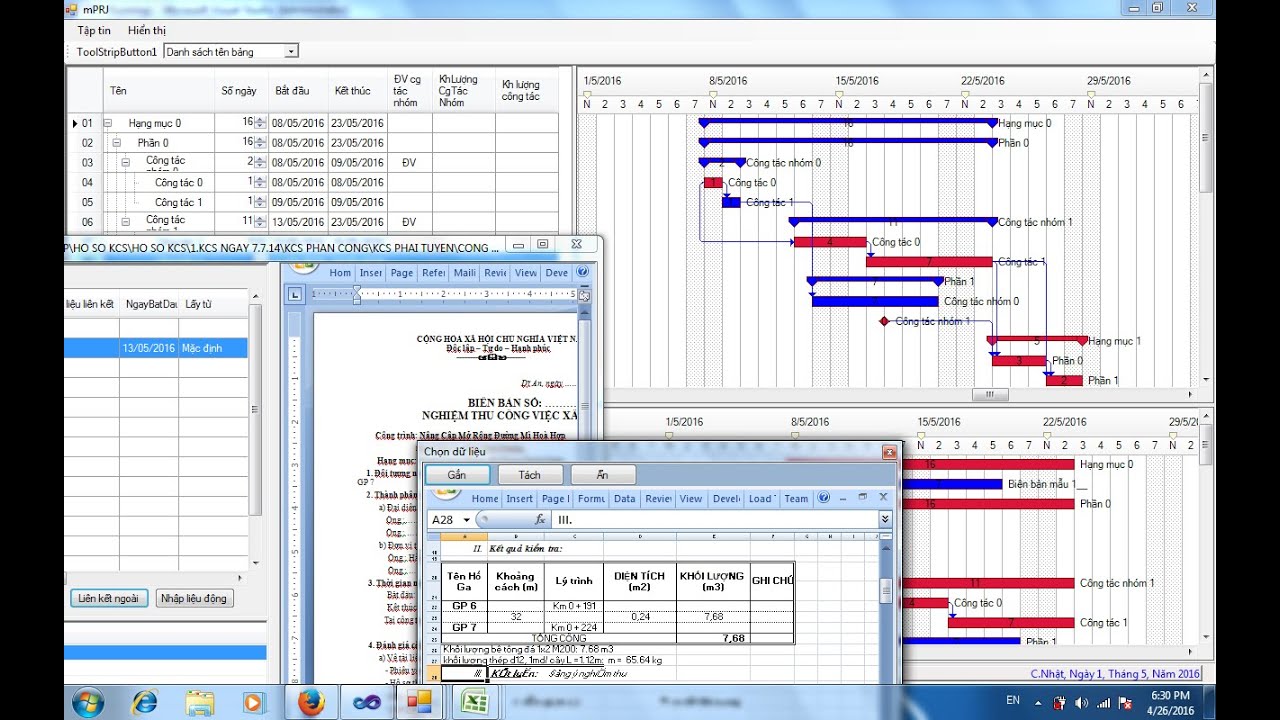Viewport: 1280px width, 720px height.
Task: Open the Hiển thị menu
Action: pos(147,30)
